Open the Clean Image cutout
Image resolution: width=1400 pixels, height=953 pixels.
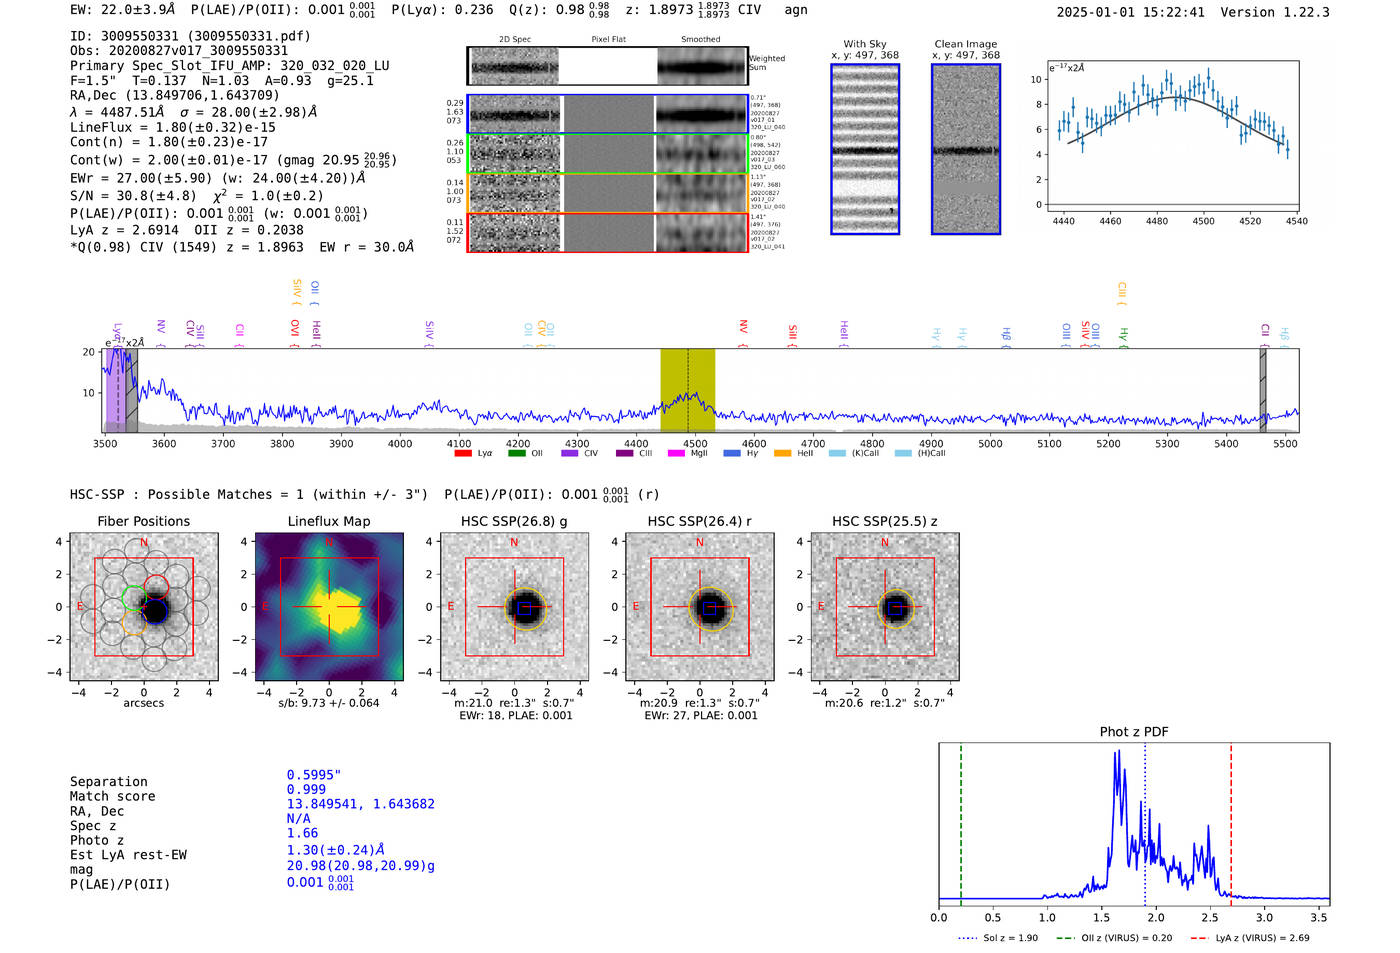click(966, 149)
